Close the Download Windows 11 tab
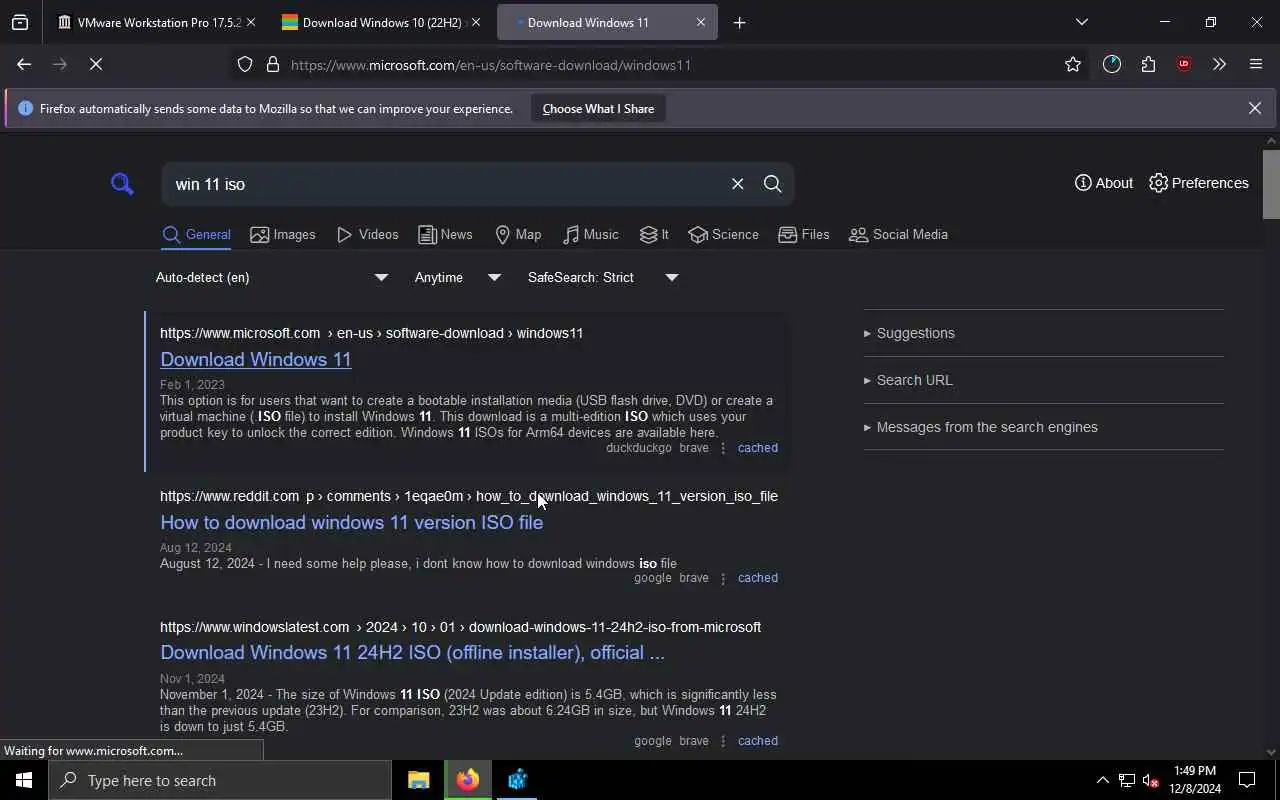Screen dimensions: 1280x800 click(x=700, y=22)
